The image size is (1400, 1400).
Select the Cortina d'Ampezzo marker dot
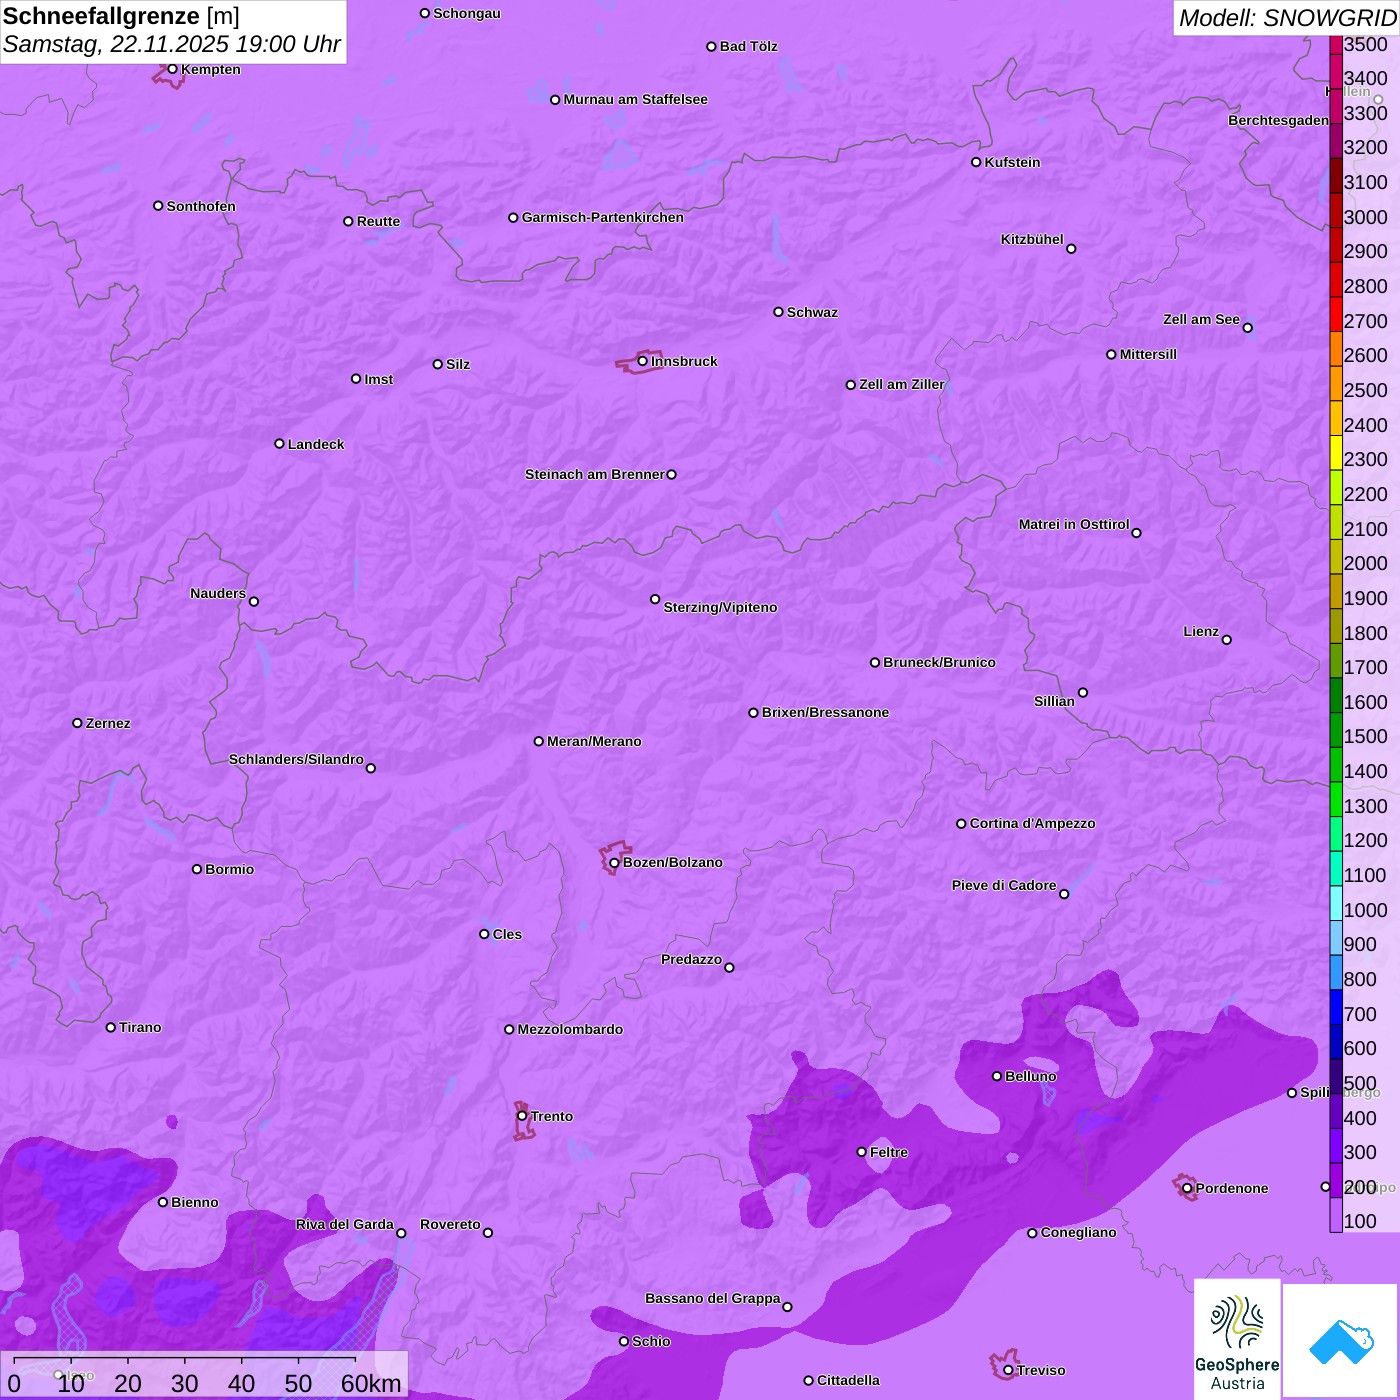tap(961, 824)
